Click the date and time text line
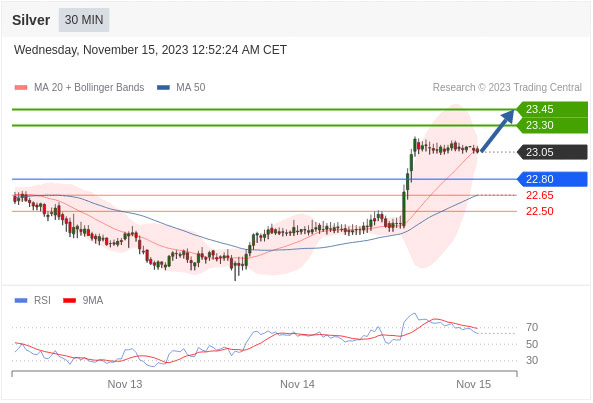 point(150,50)
